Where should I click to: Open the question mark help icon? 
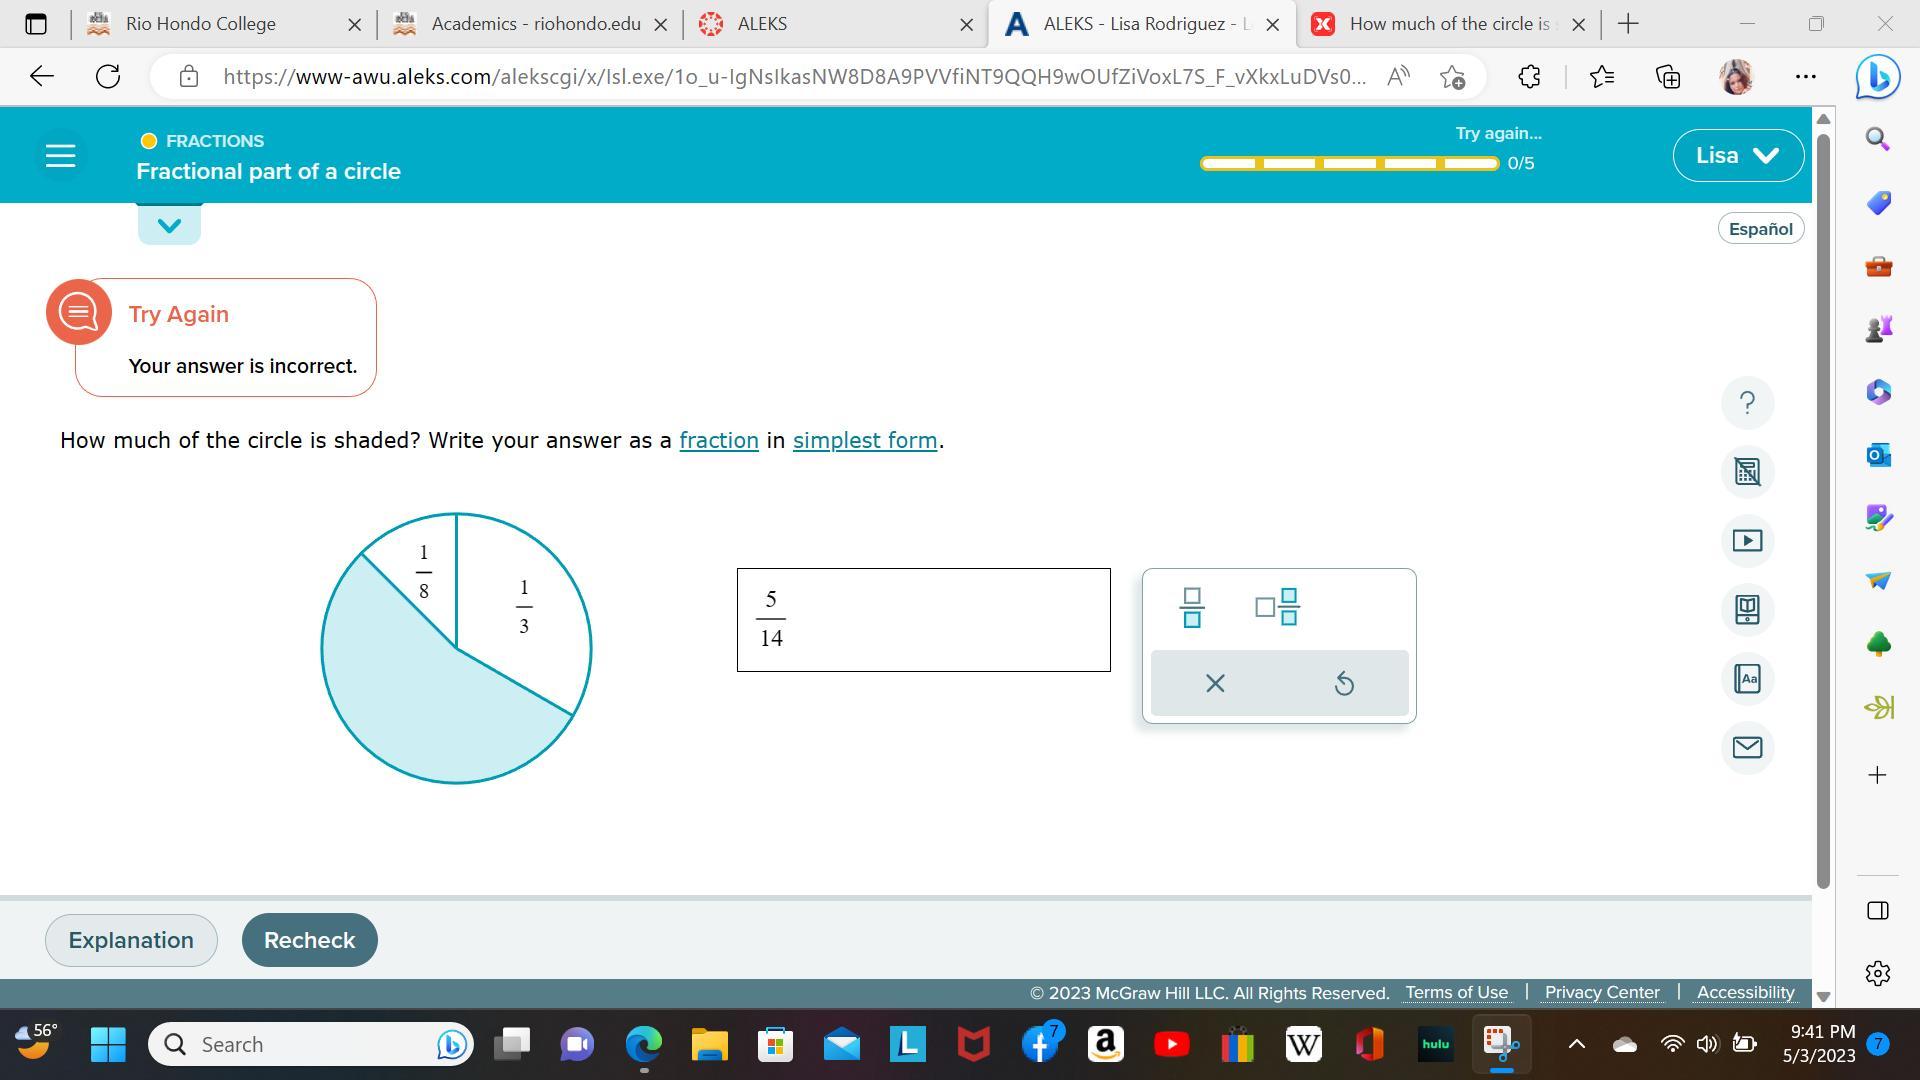pos(1747,403)
